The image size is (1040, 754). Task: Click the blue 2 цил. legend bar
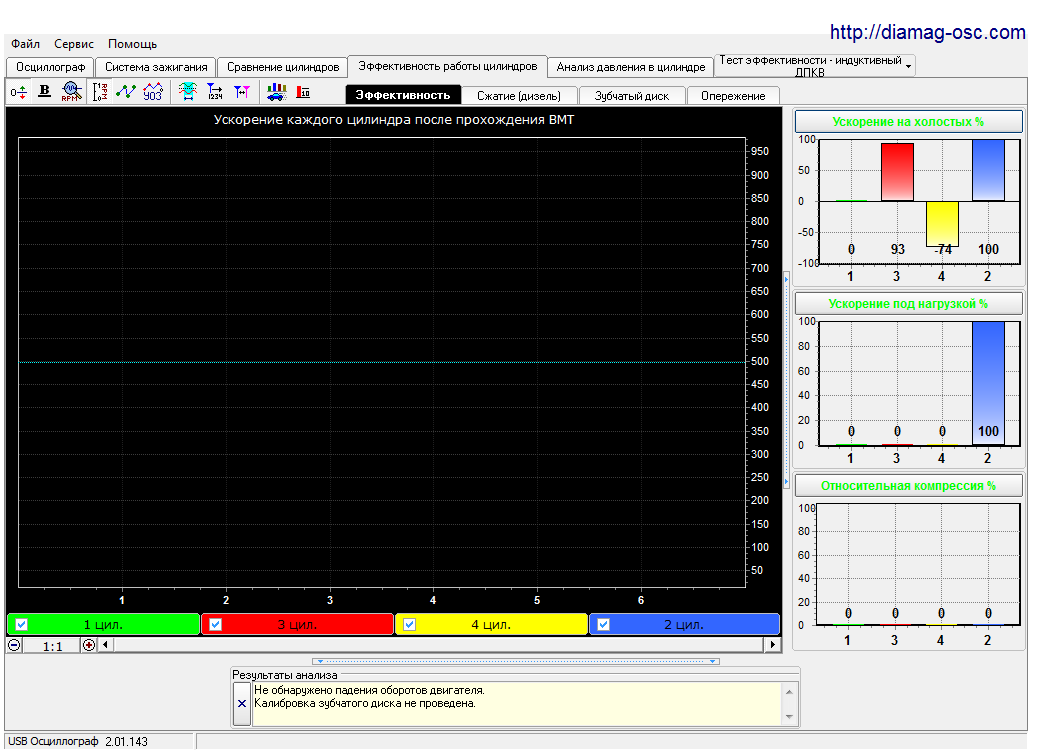pos(684,624)
